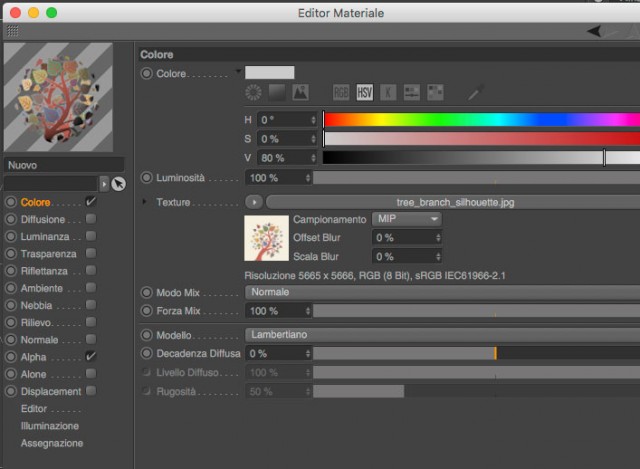Open the color mixer sliders icon
Image resolution: width=640 pixels, height=469 pixels.
tap(411, 93)
